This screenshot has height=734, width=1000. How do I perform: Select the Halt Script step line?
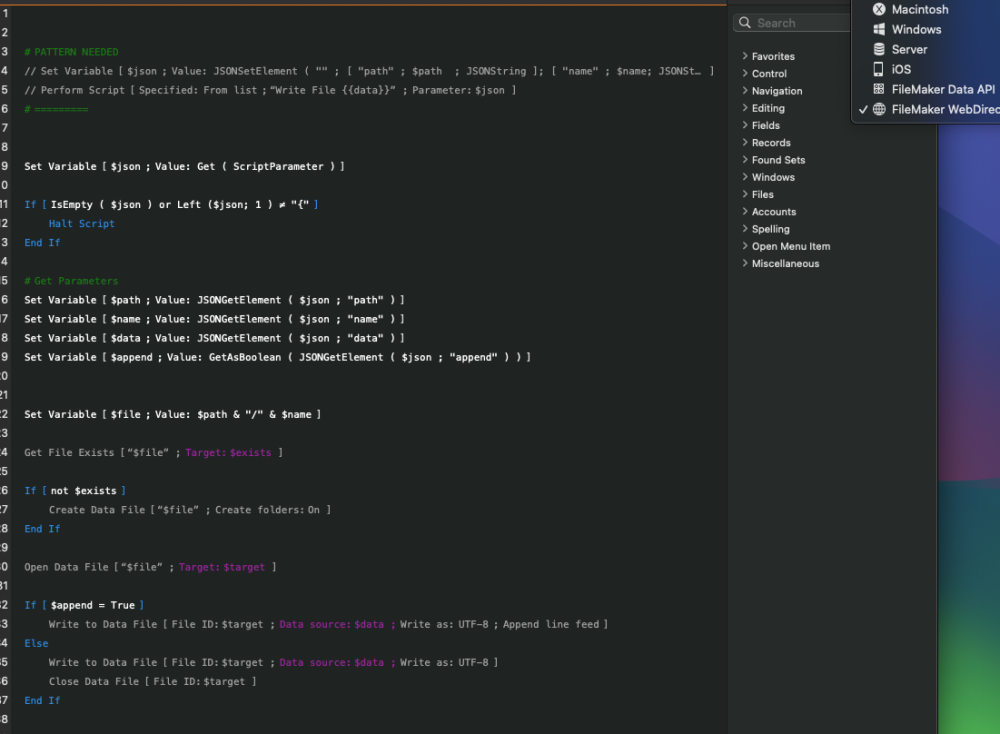click(x=82, y=224)
